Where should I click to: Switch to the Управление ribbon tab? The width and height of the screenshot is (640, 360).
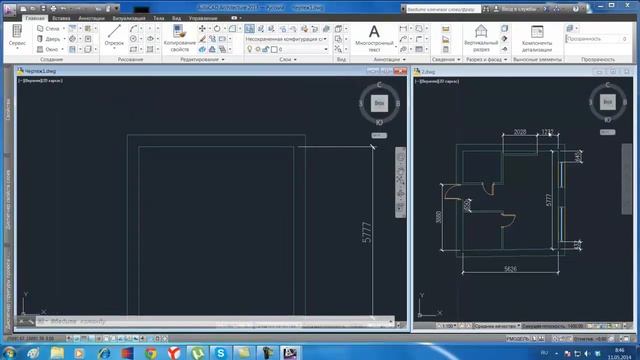pos(203,18)
